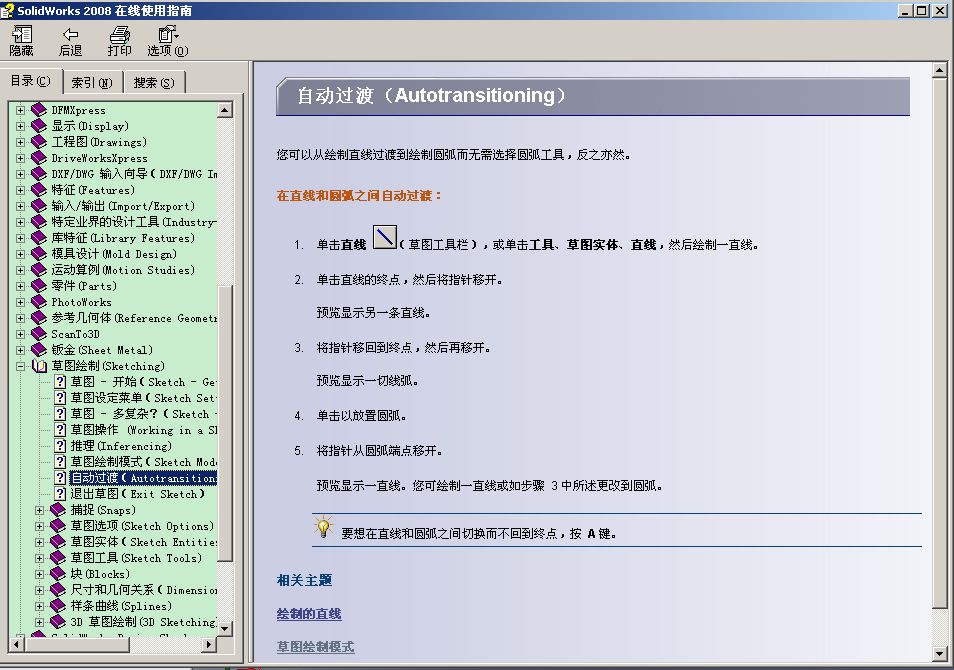Image resolution: width=954 pixels, height=670 pixels.
Task: Click the topic pane scroll-down arrow
Action: [x=939, y=655]
